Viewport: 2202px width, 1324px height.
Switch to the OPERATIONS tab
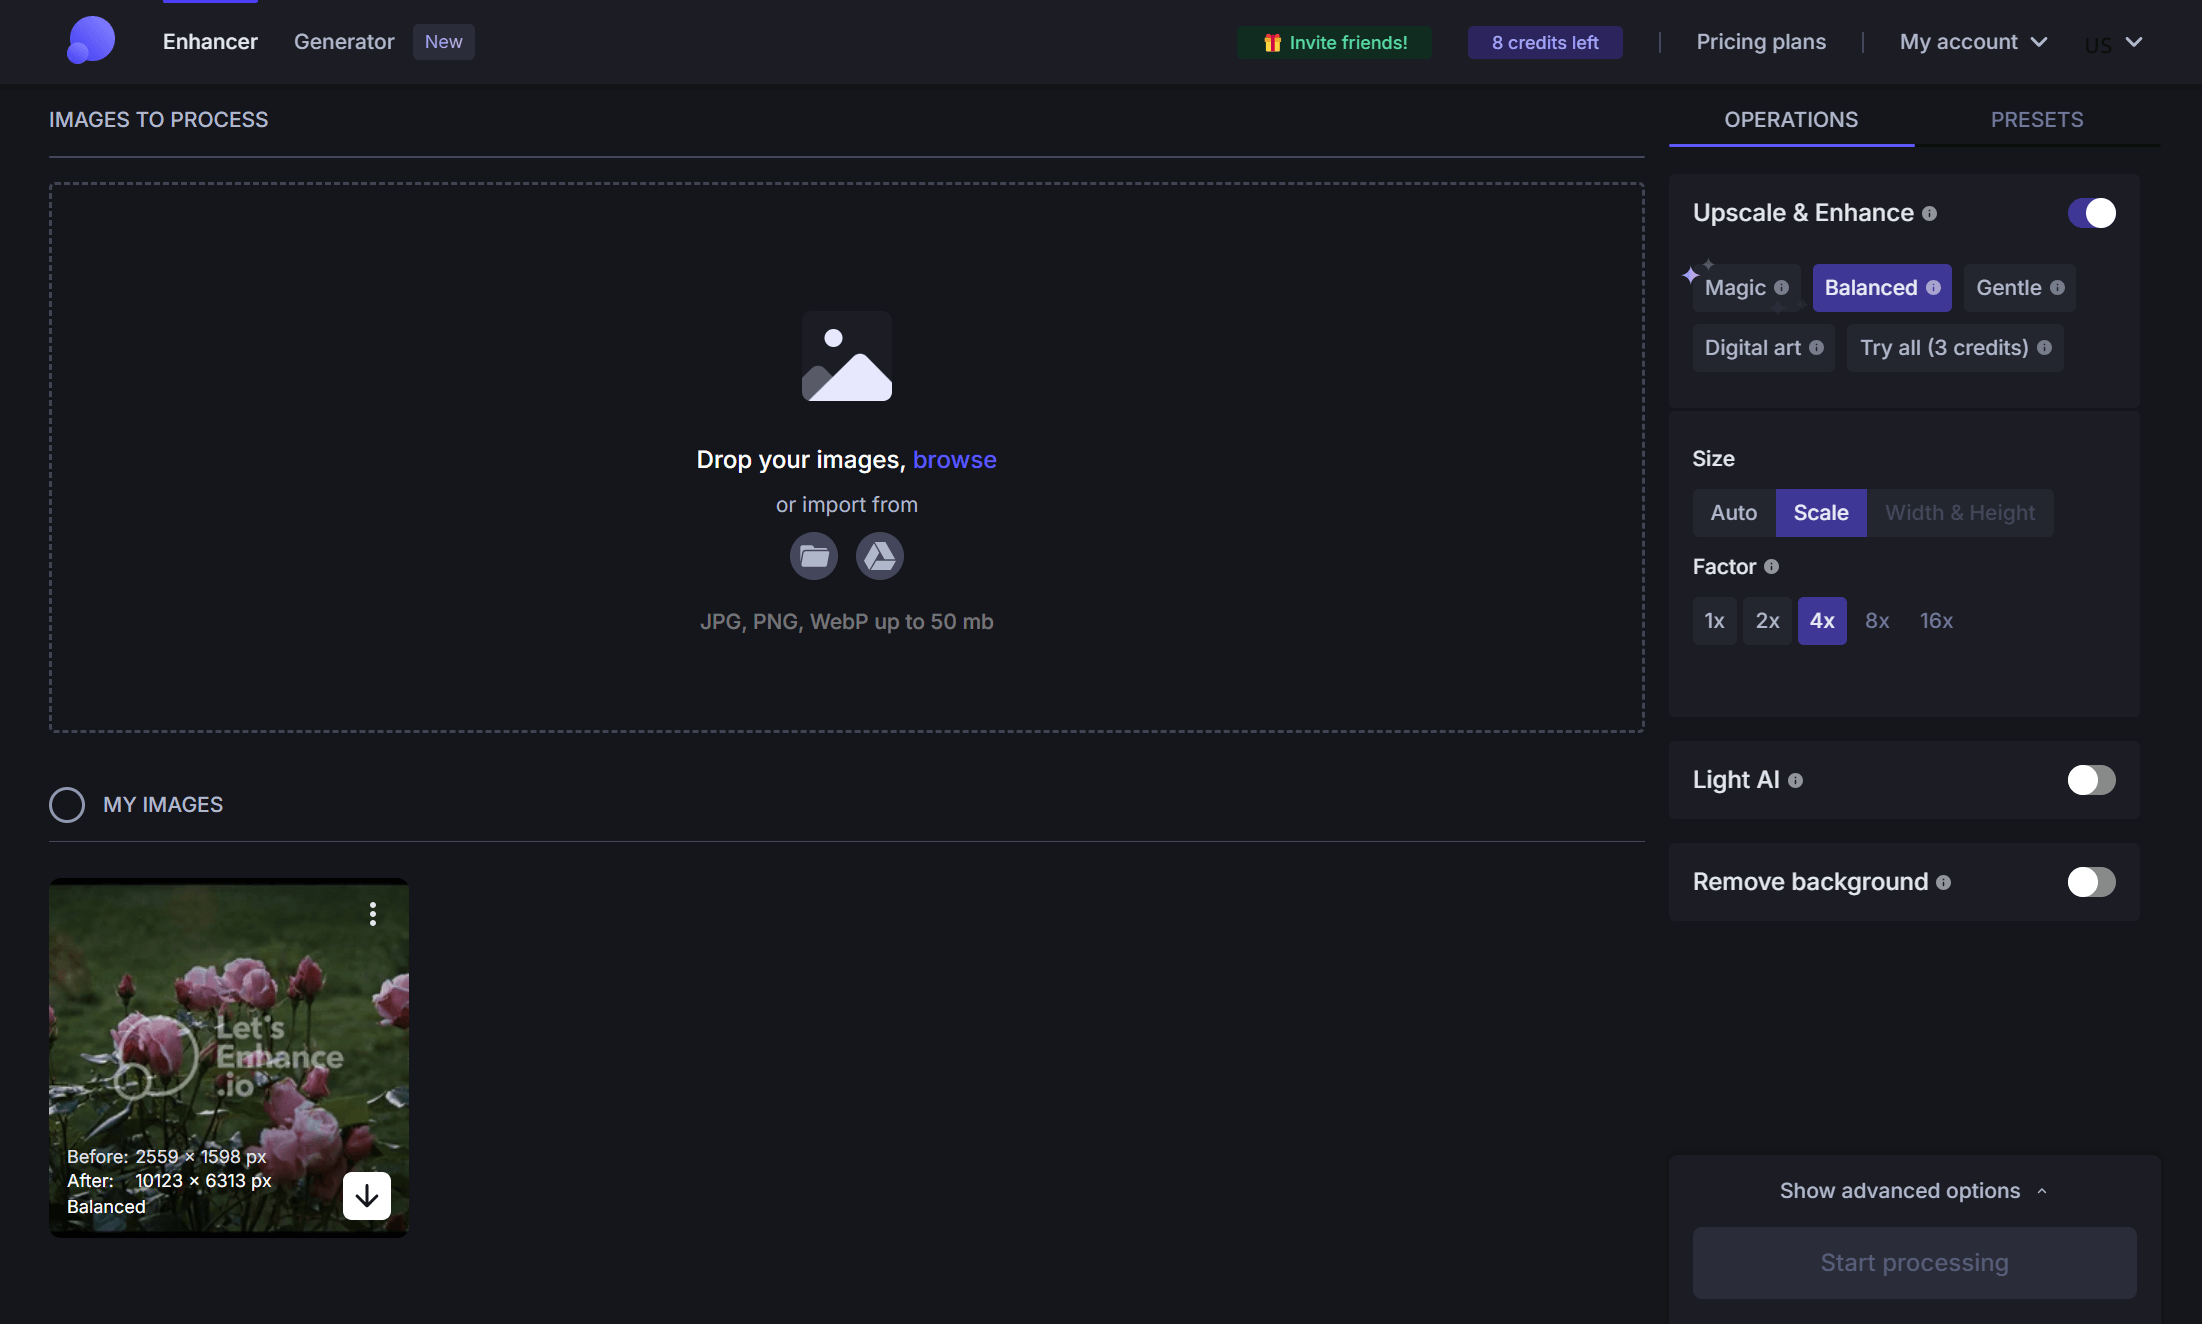coord(1790,118)
